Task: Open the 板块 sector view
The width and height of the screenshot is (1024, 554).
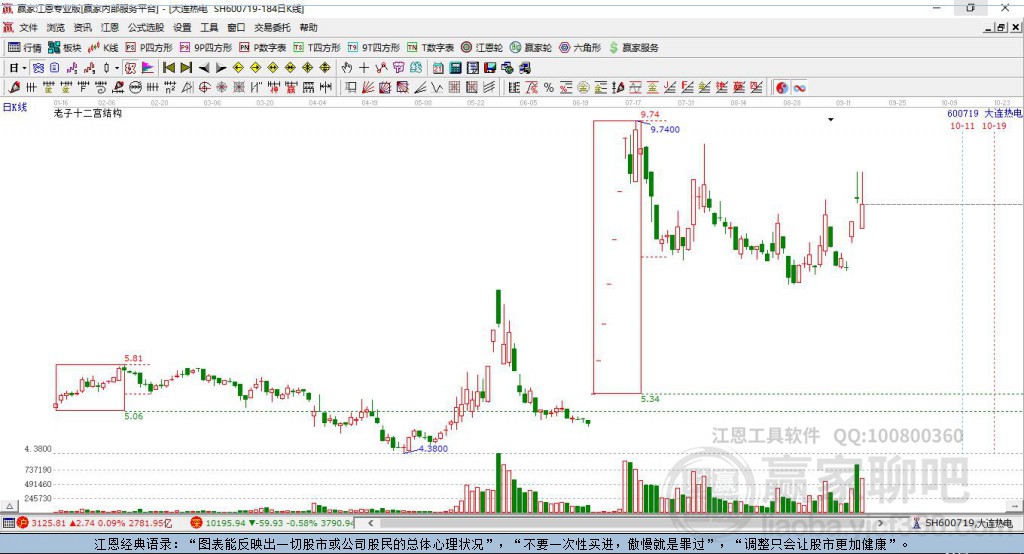Action: tap(64, 48)
